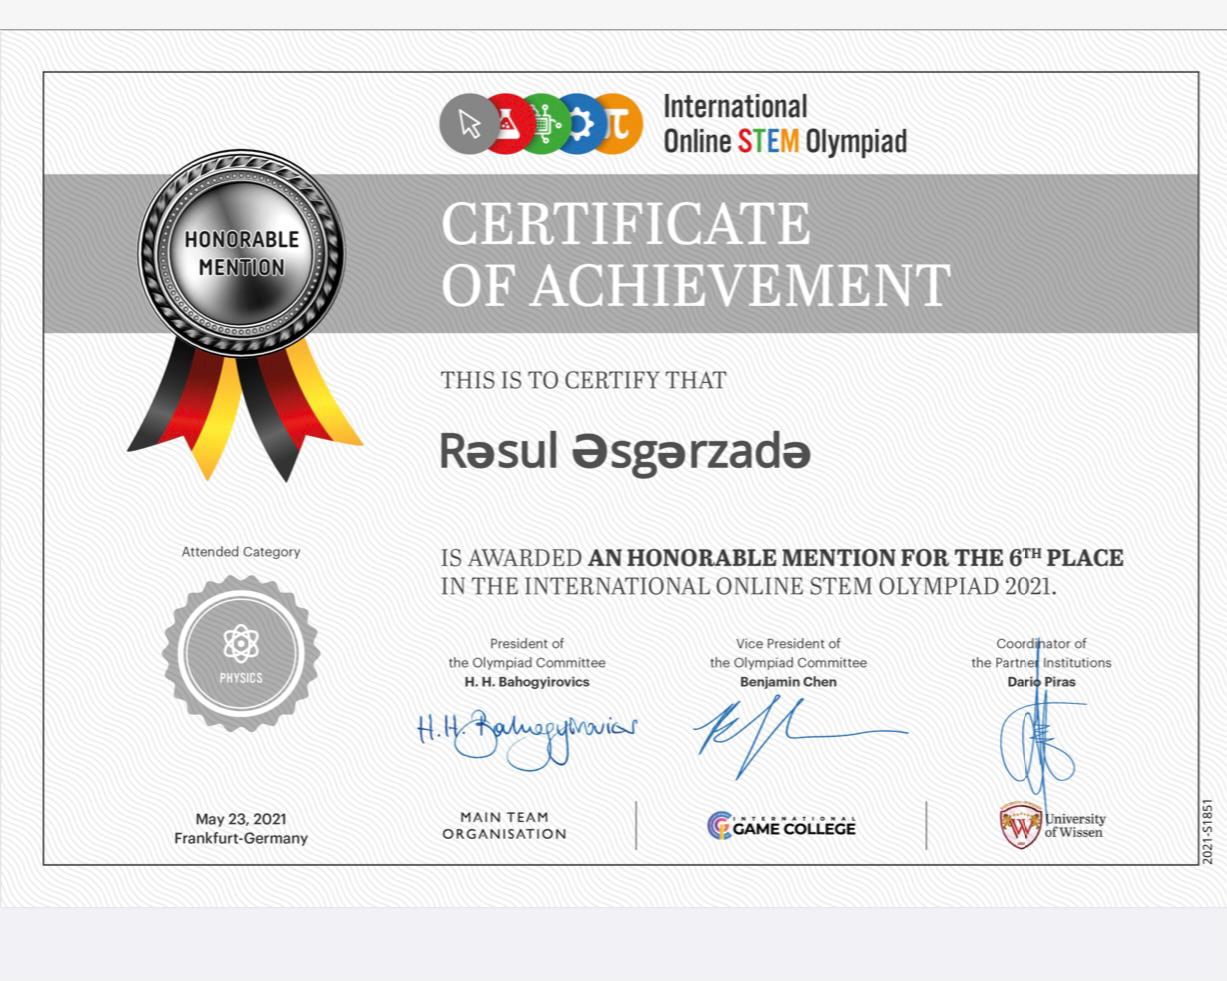
Task: Click the 'International Online STEM Olympiad' title
Action: (x=785, y=124)
